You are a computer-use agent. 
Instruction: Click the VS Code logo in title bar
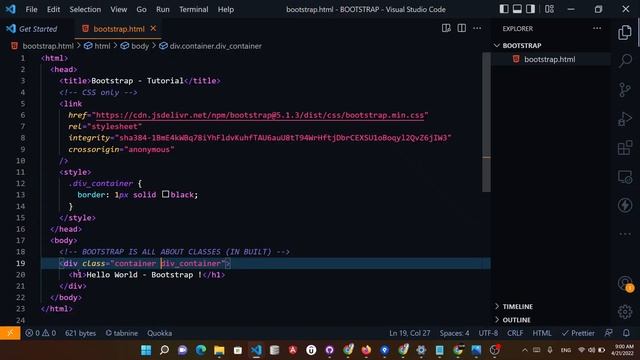(x=11, y=9)
